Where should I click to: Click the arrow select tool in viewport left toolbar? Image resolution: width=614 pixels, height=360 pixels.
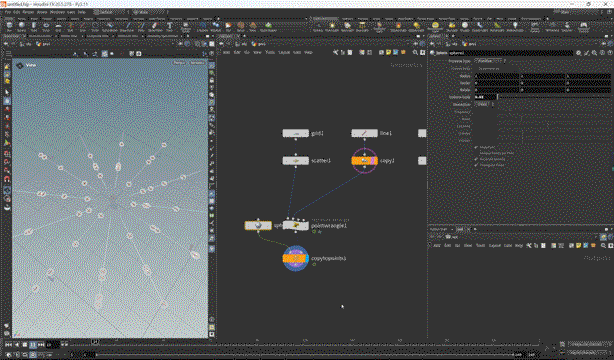(x=7, y=92)
